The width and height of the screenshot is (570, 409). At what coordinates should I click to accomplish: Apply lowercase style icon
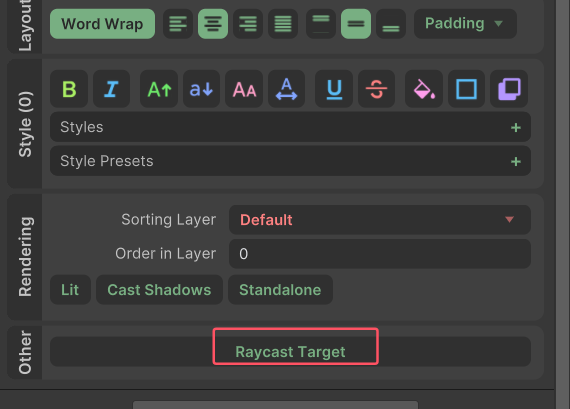pos(201,89)
